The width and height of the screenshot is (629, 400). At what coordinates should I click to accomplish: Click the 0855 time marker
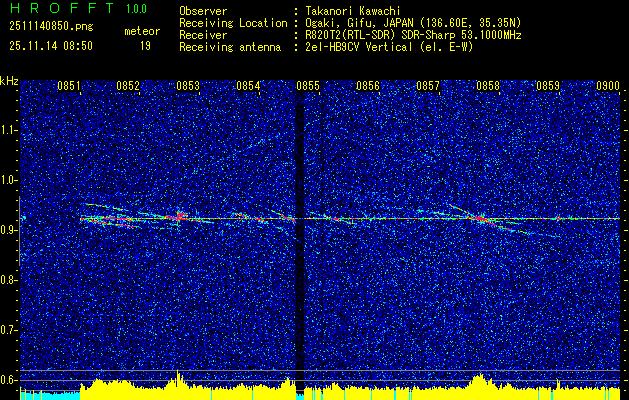coord(308,85)
